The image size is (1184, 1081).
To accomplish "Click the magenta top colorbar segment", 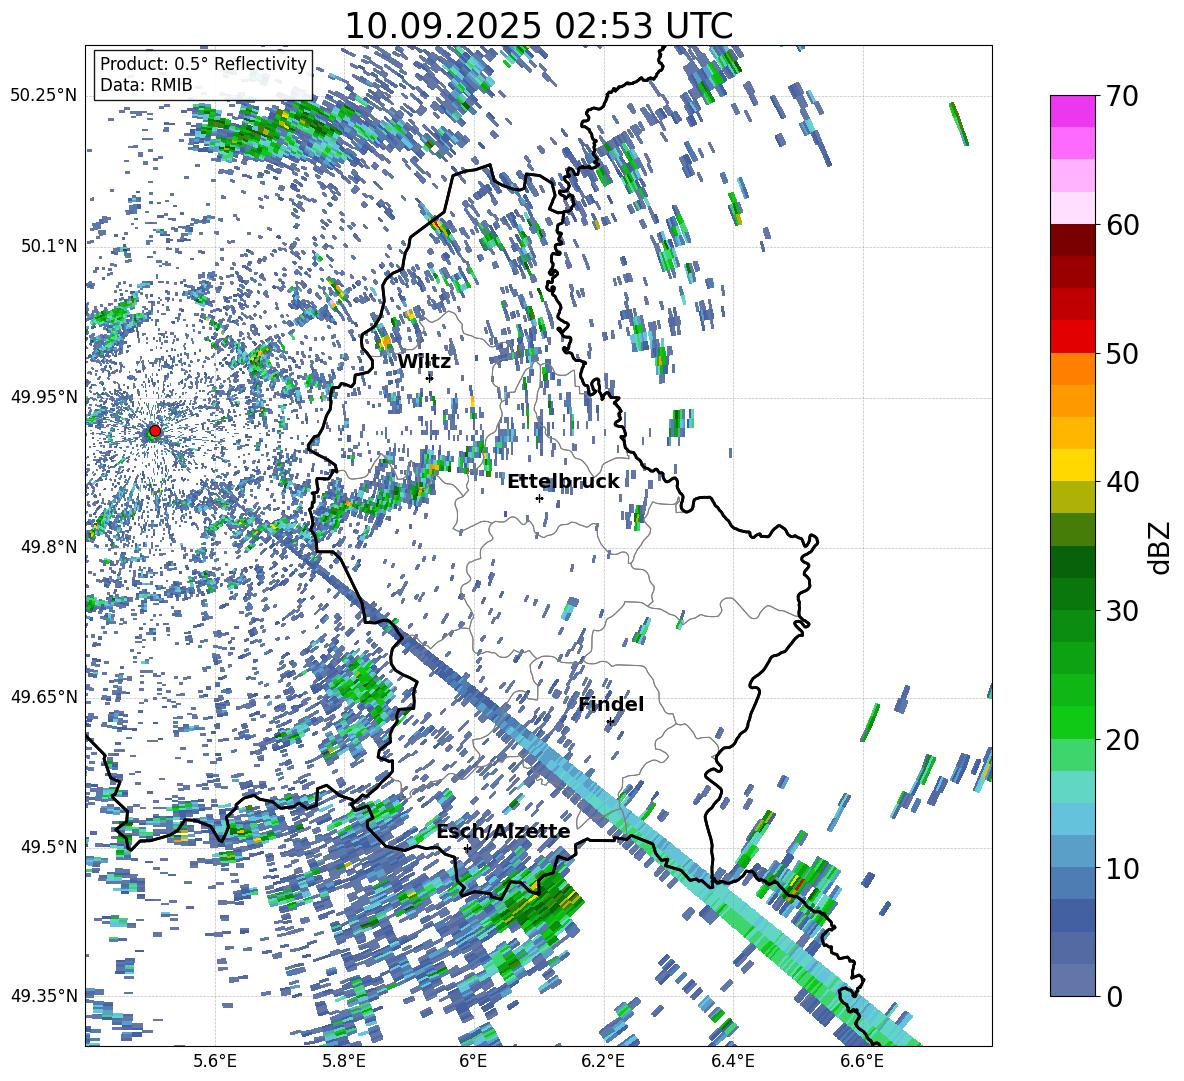I will coord(1072,111).
